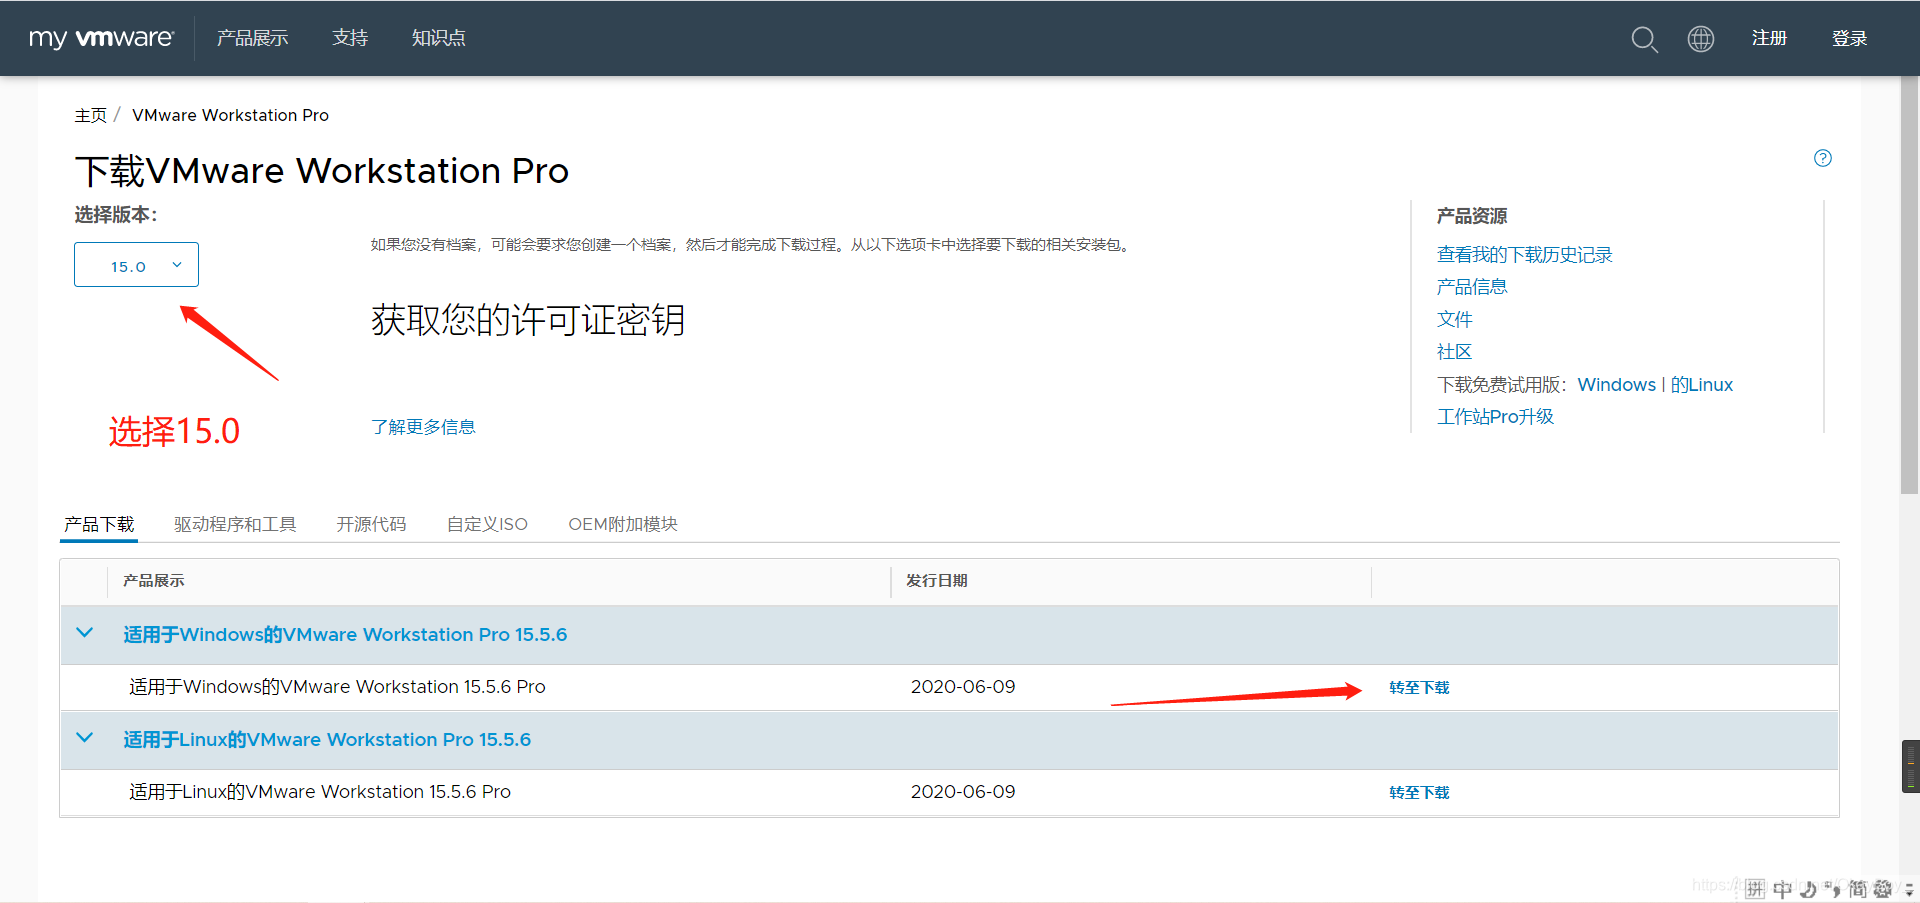The width and height of the screenshot is (1920, 903).
Task: Click row text 适用于Linux的VMware Workstation 15.5.6 Pro
Action: 320,792
